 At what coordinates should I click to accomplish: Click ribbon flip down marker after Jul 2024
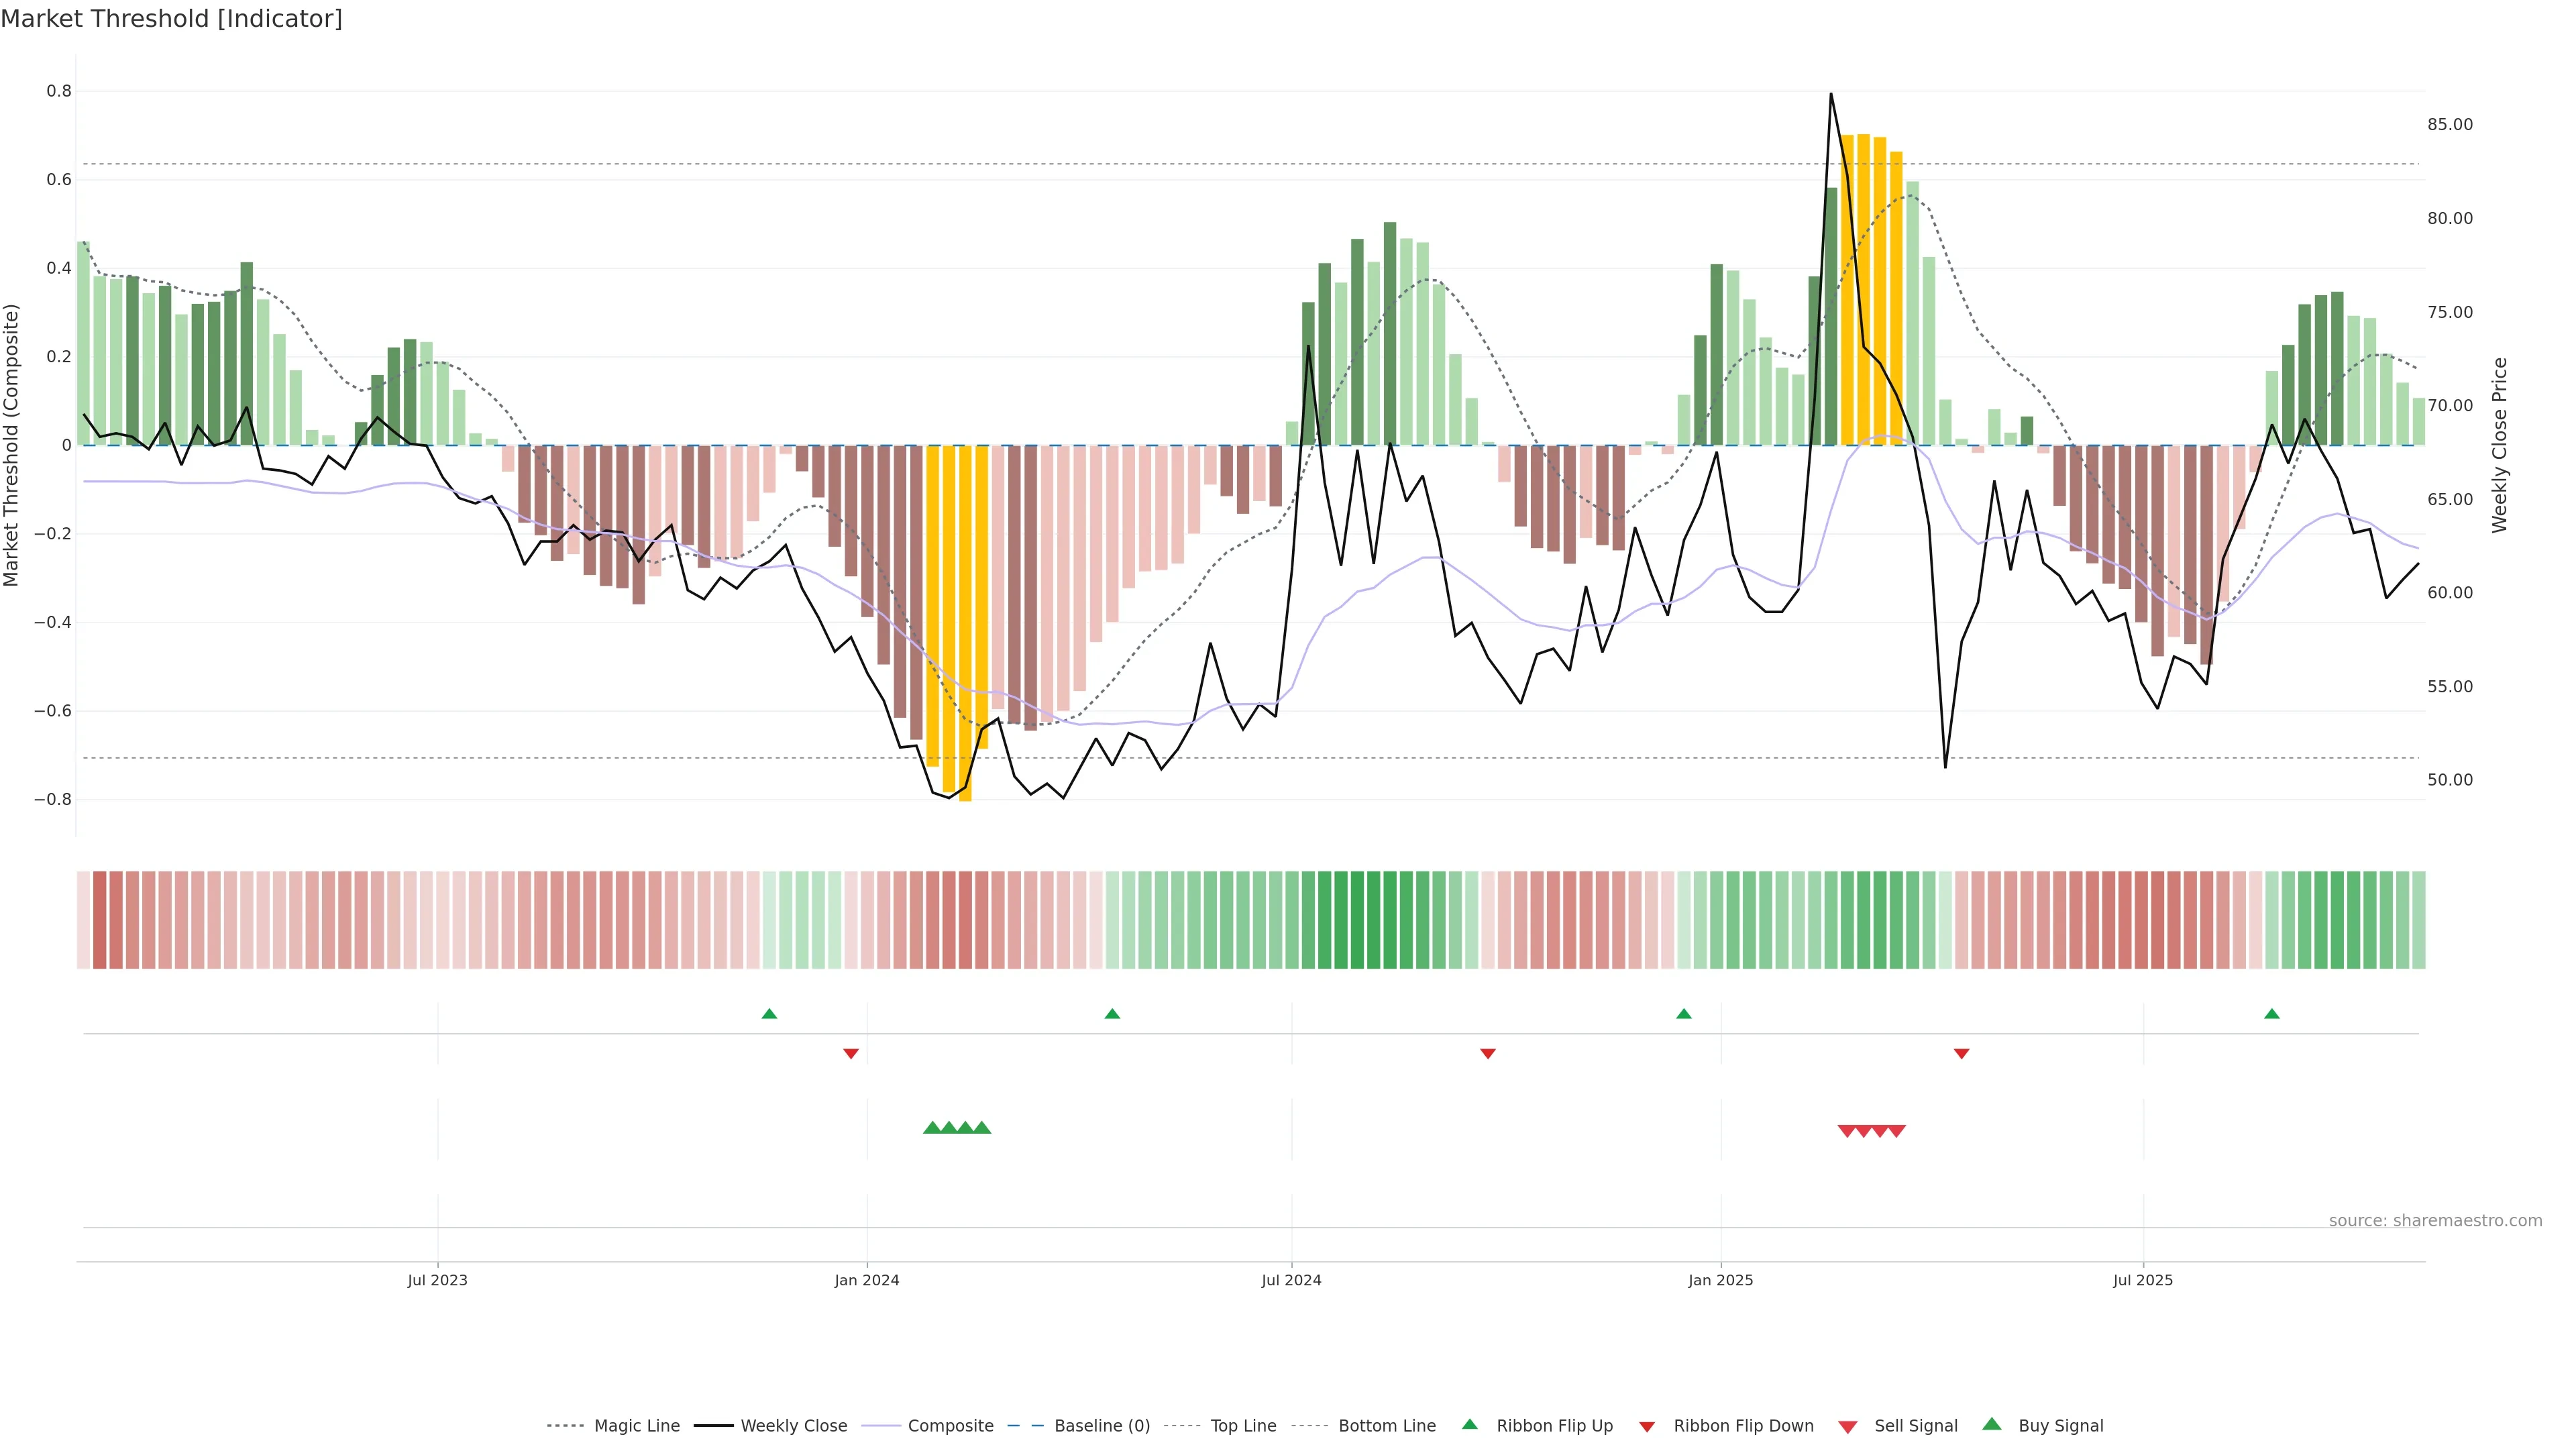point(1488,1053)
